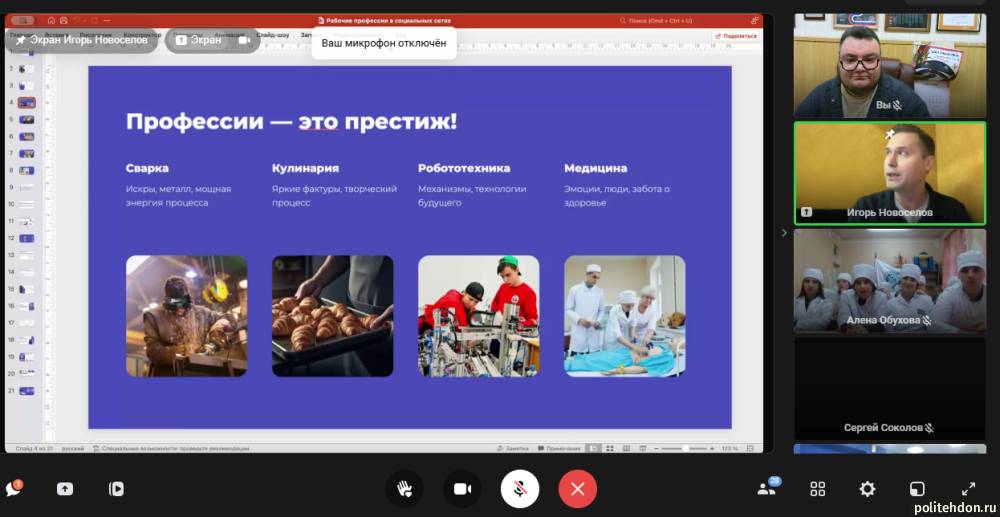Switch layout with the grid view icon
This screenshot has width=1000, height=517.
[x=817, y=489]
